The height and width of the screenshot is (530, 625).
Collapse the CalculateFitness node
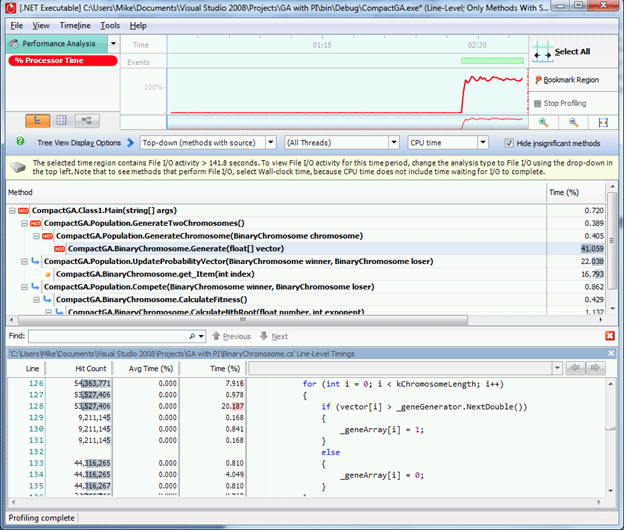click(x=36, y=300)
